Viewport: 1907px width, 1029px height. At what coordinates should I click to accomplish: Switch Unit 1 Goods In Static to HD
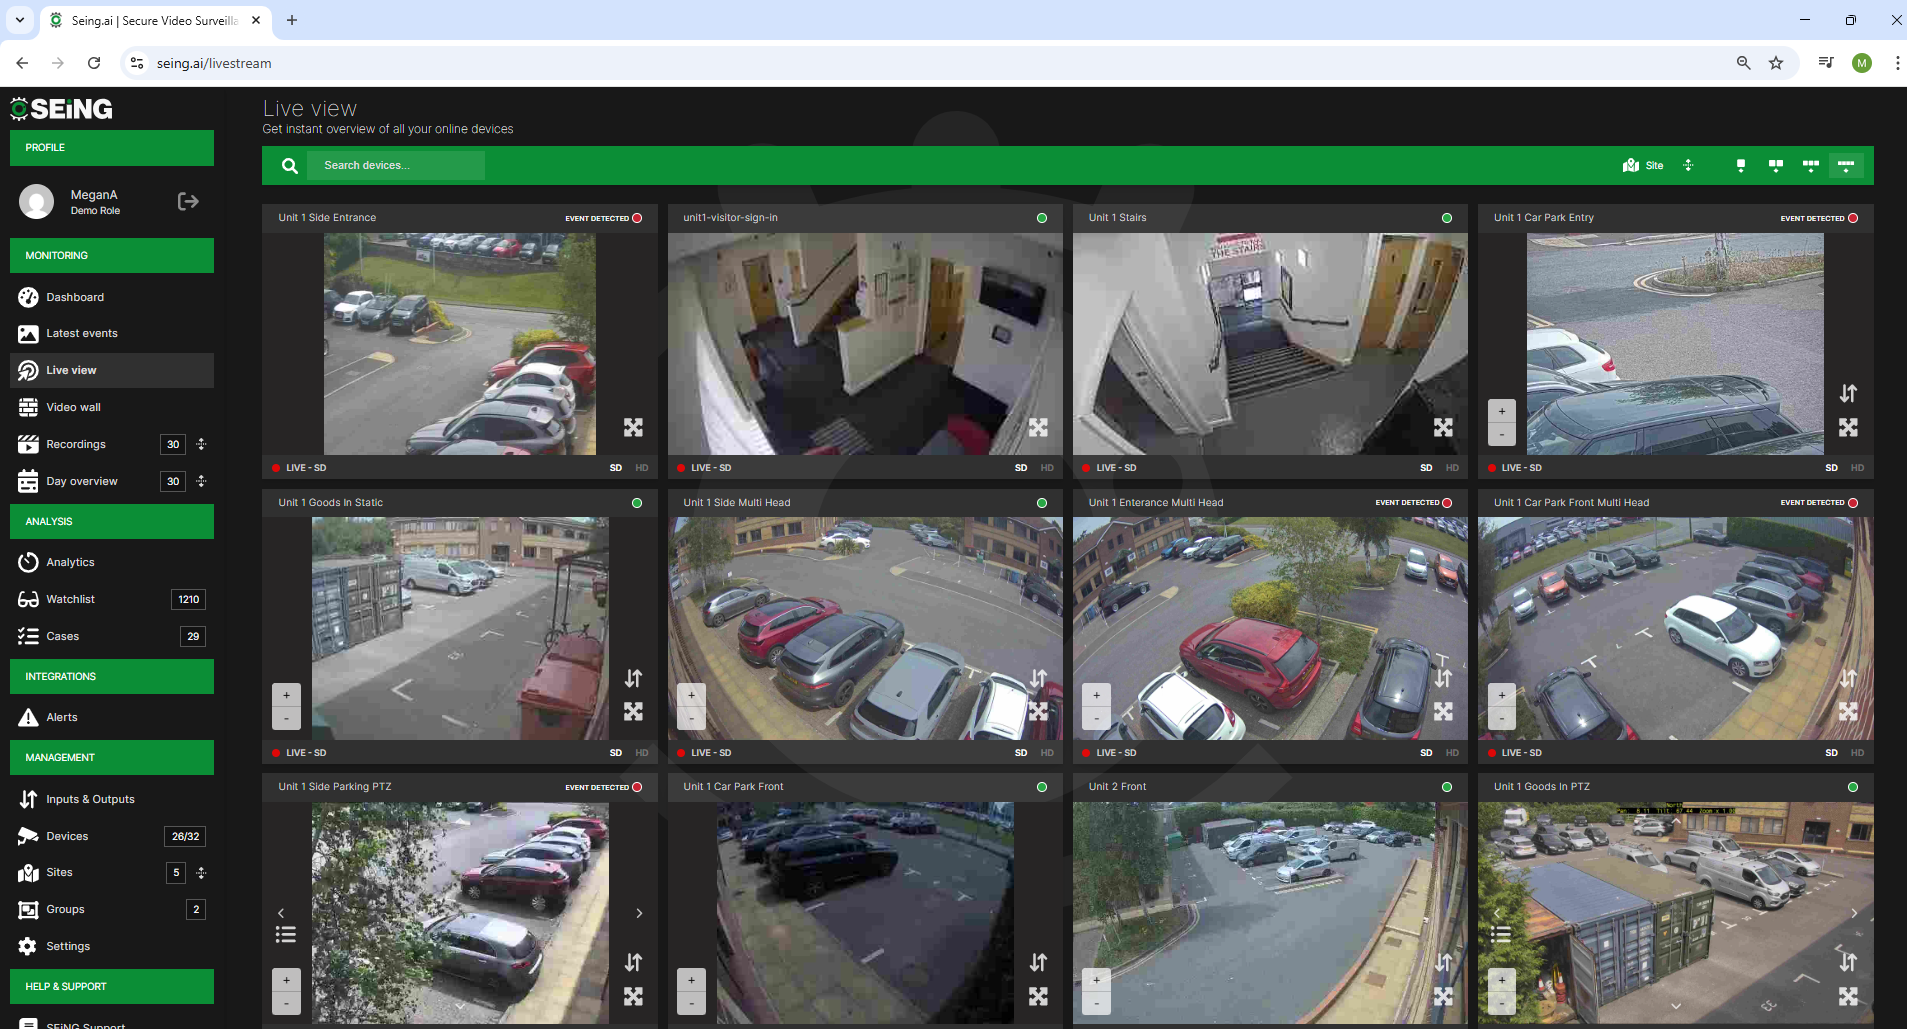(641, 752)
